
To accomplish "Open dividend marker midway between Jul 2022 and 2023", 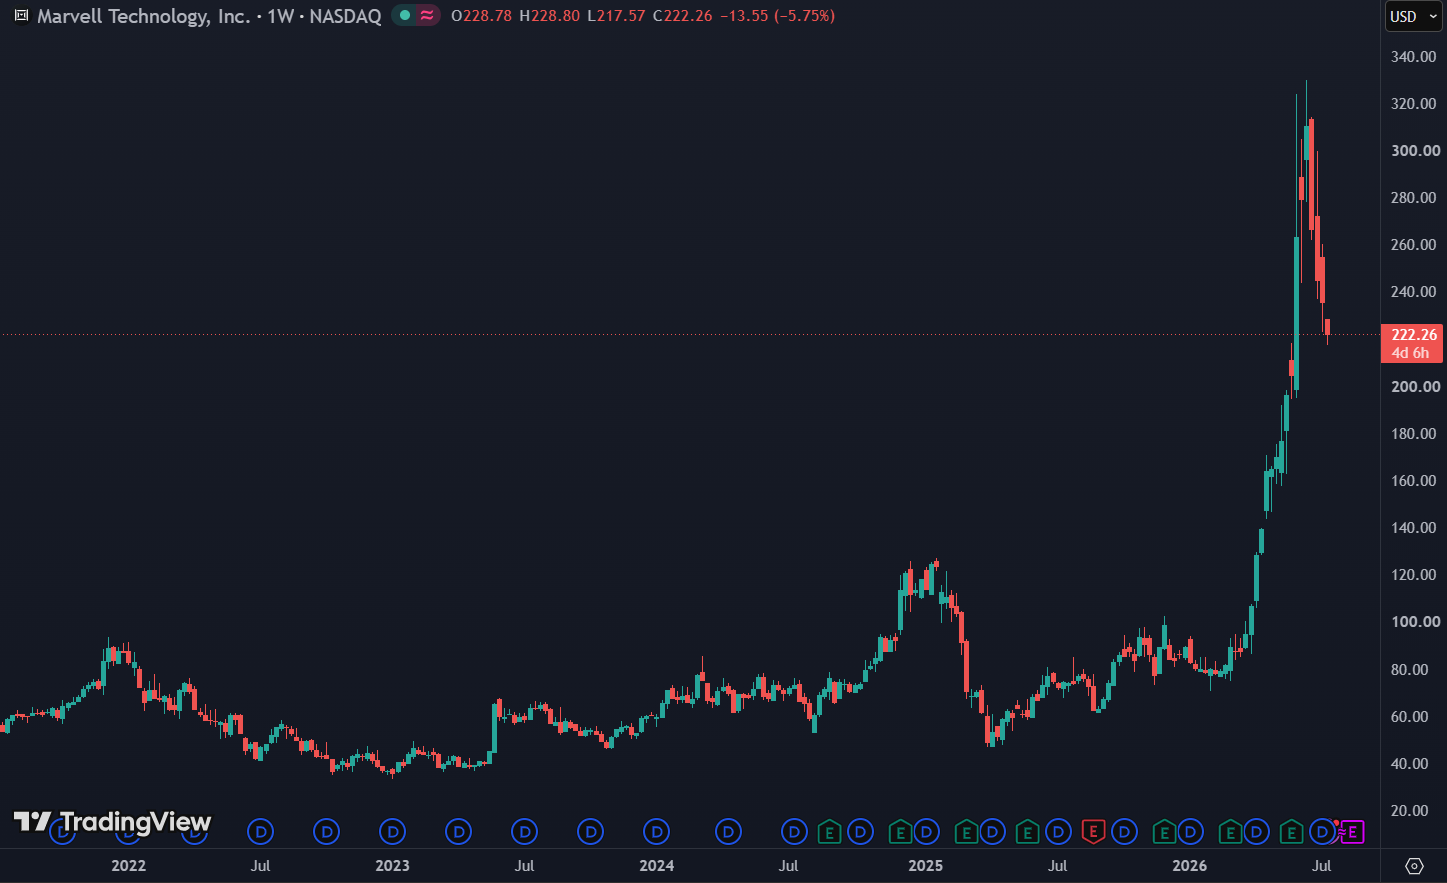I will pos(327,831).
